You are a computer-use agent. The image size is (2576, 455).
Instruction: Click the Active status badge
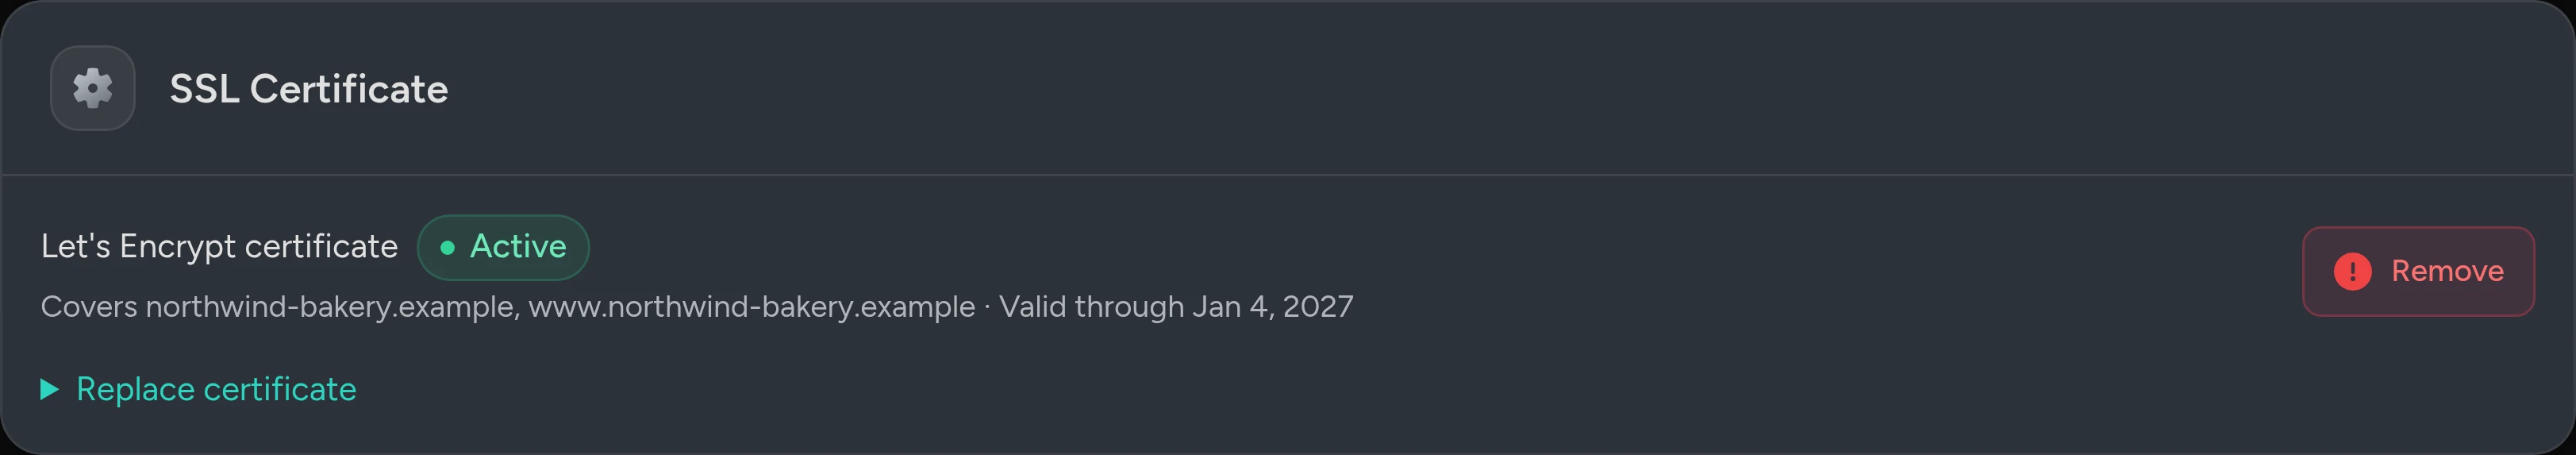tap(503, 247)
